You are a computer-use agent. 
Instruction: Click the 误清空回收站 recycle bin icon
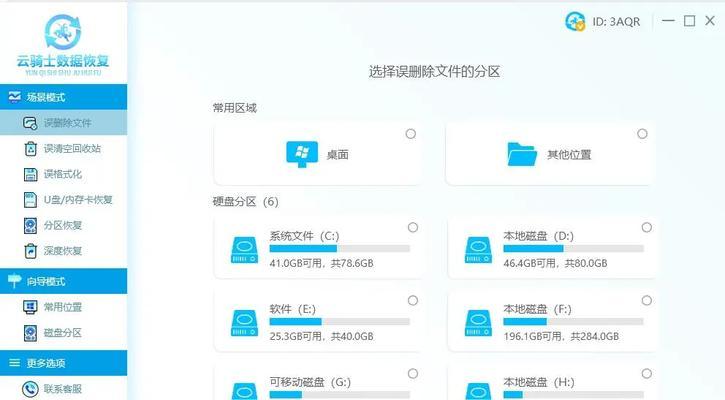(x=30, y=148)
